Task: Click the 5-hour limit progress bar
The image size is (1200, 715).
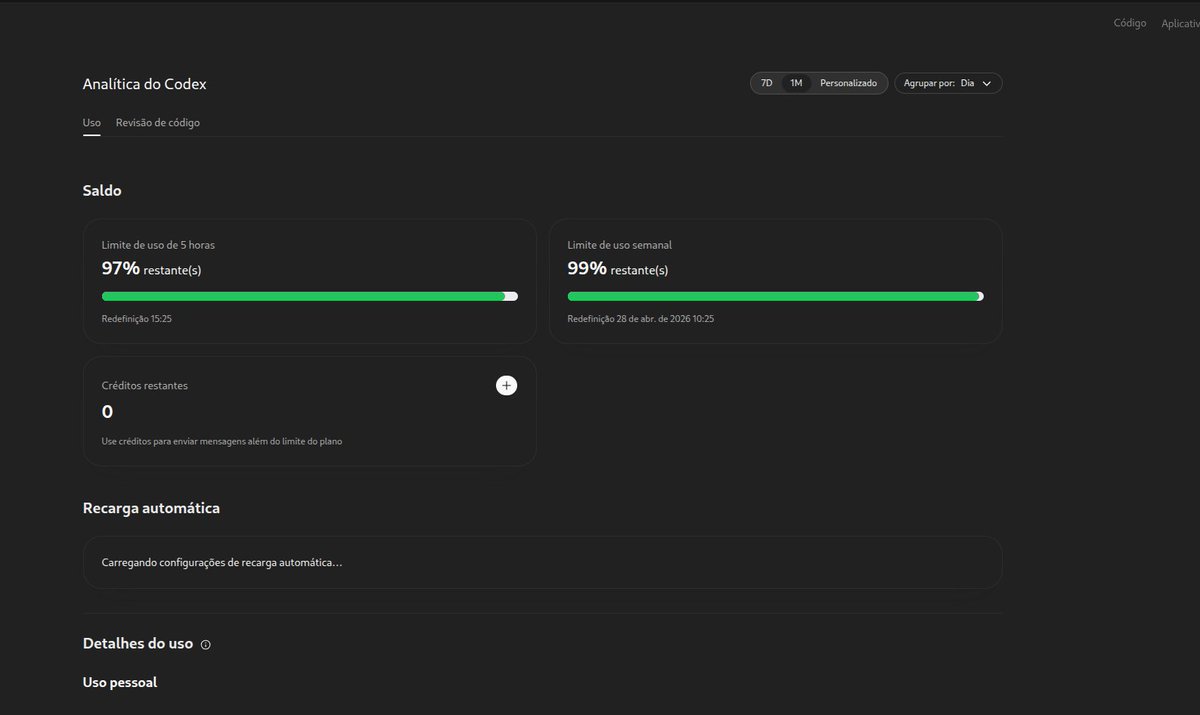Action: [x=310, y=296]
